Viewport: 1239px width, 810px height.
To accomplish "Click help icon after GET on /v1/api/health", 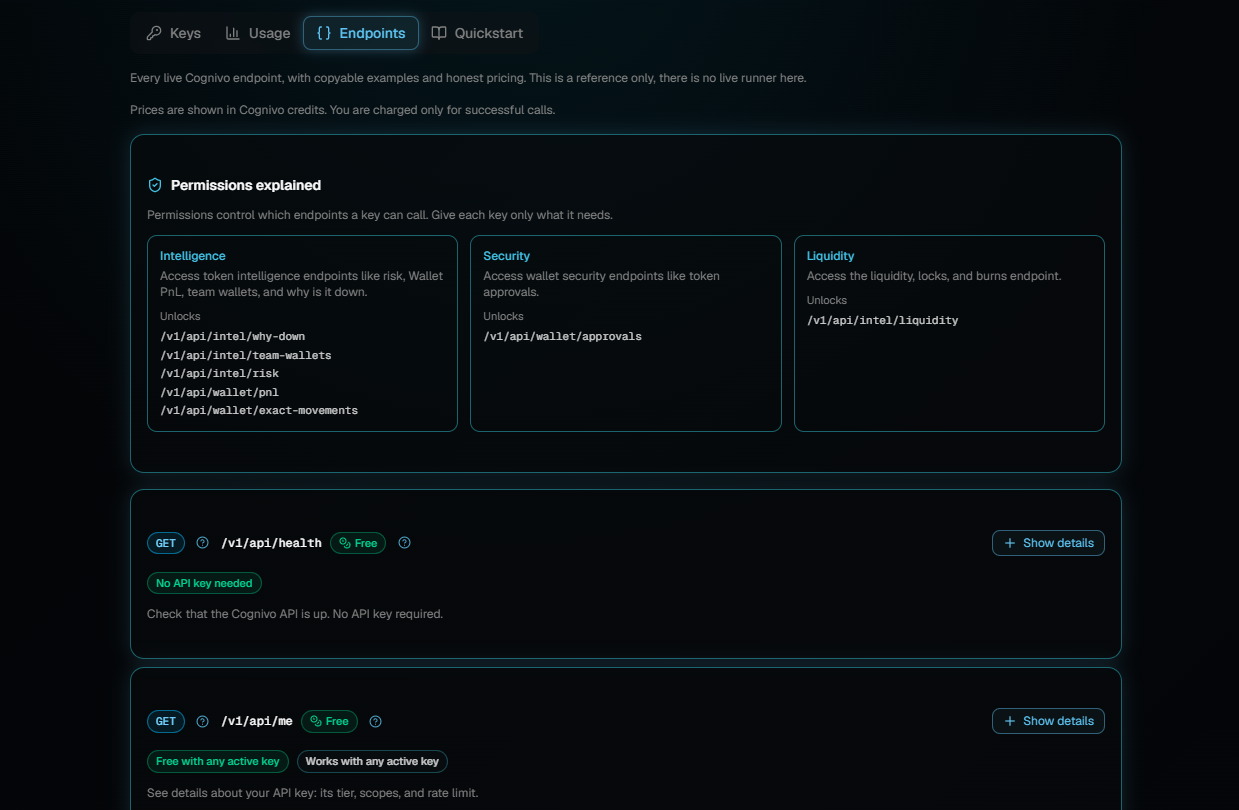I will [202, 543].
